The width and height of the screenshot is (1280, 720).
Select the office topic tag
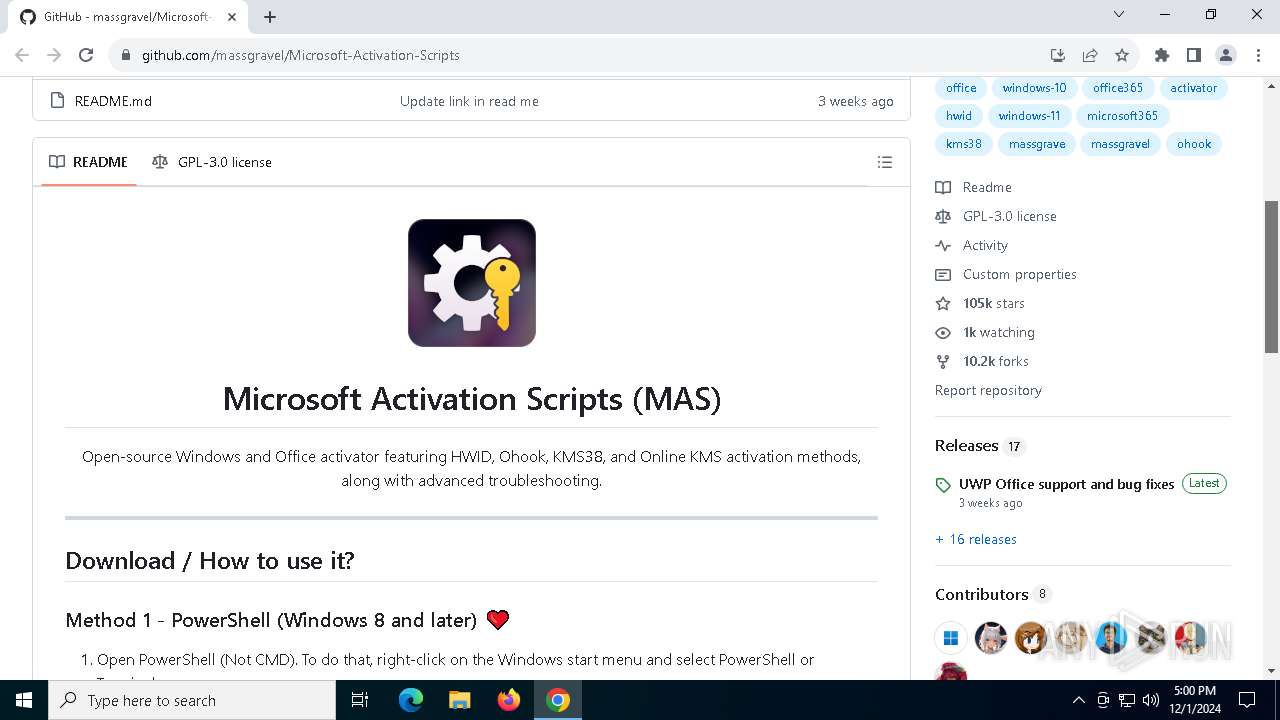click(961, 88)
